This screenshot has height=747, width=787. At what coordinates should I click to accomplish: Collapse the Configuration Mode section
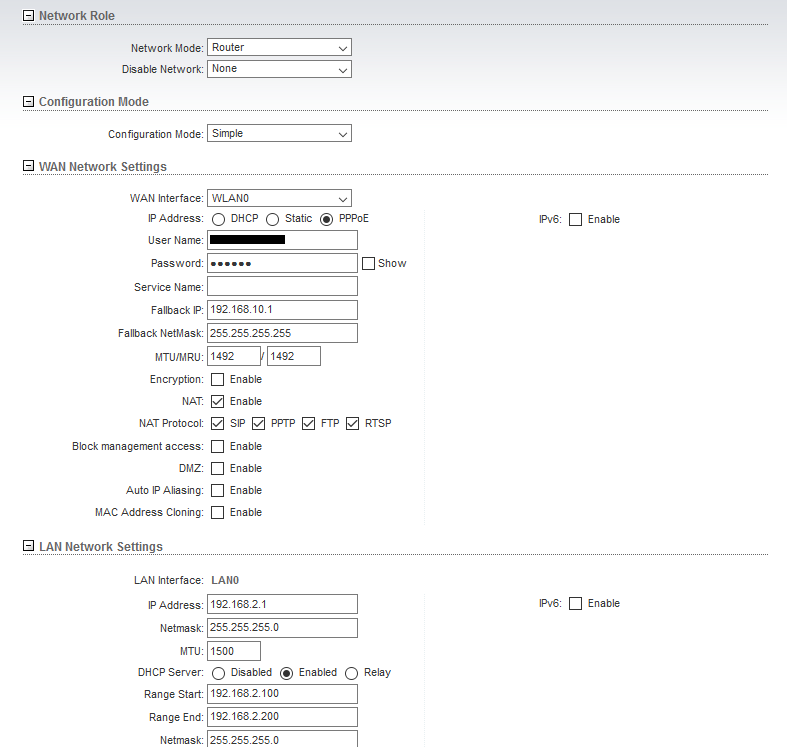(x=29, y=101)
